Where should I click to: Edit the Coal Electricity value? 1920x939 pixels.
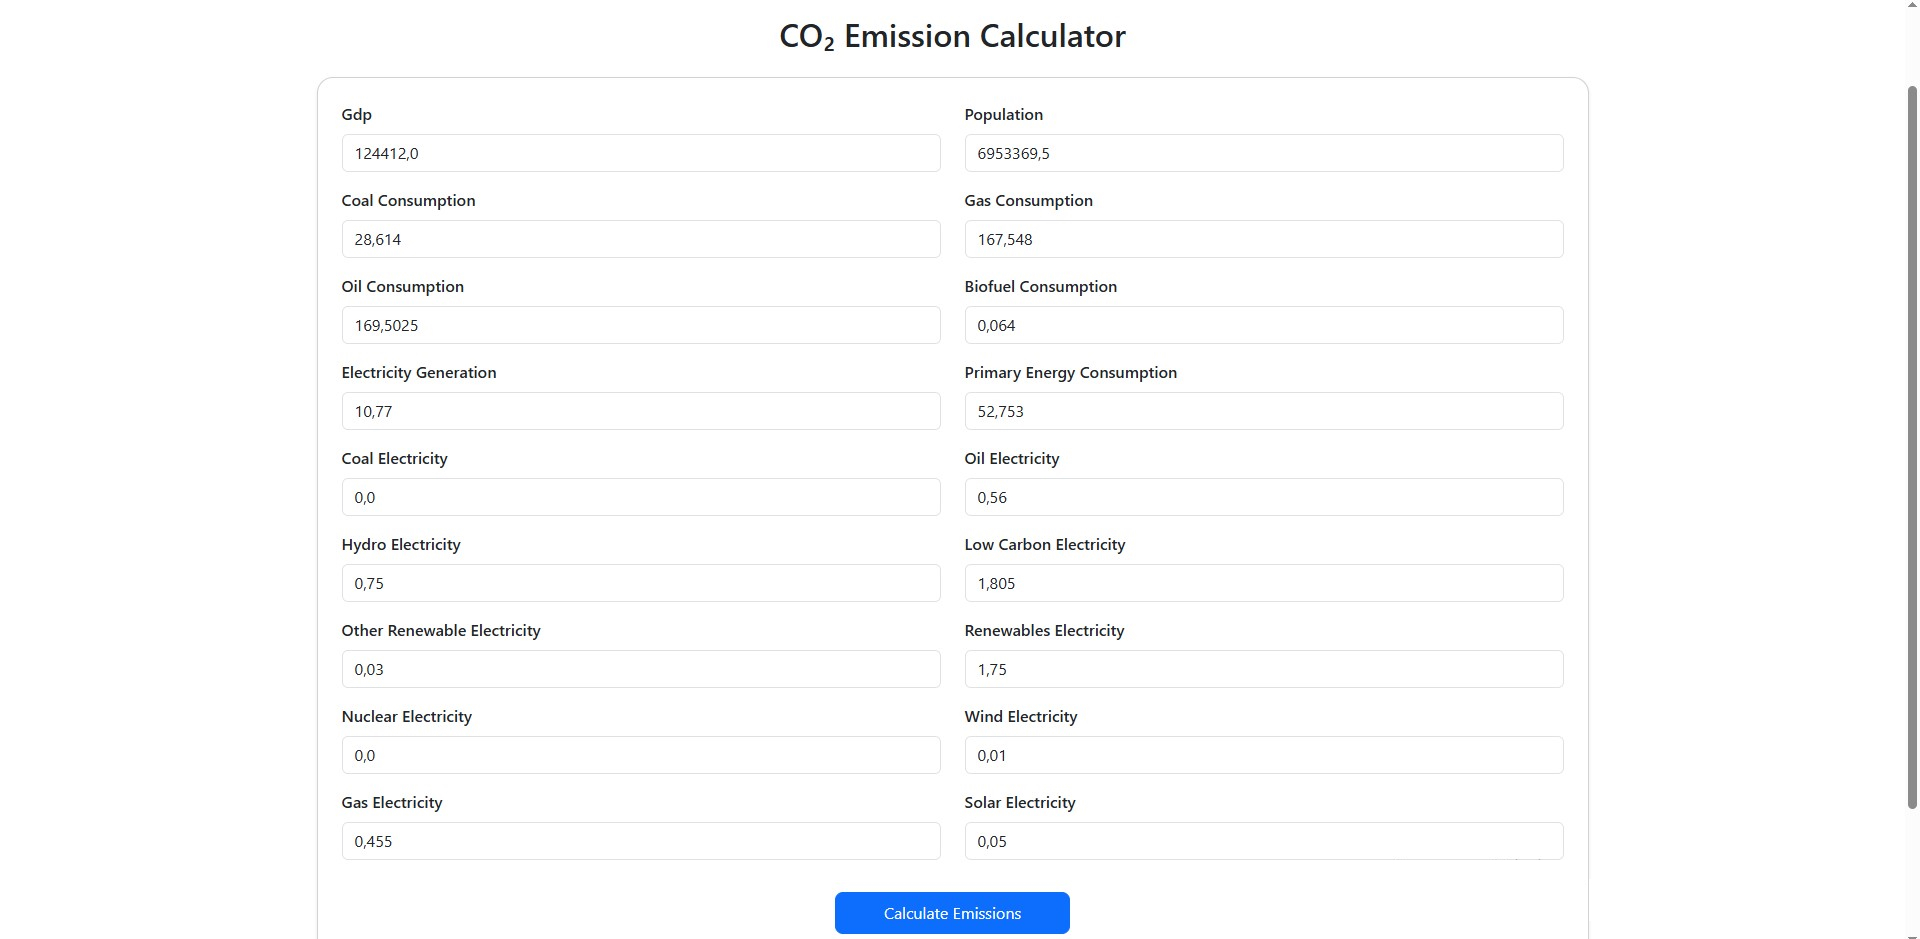coord(641,497)
